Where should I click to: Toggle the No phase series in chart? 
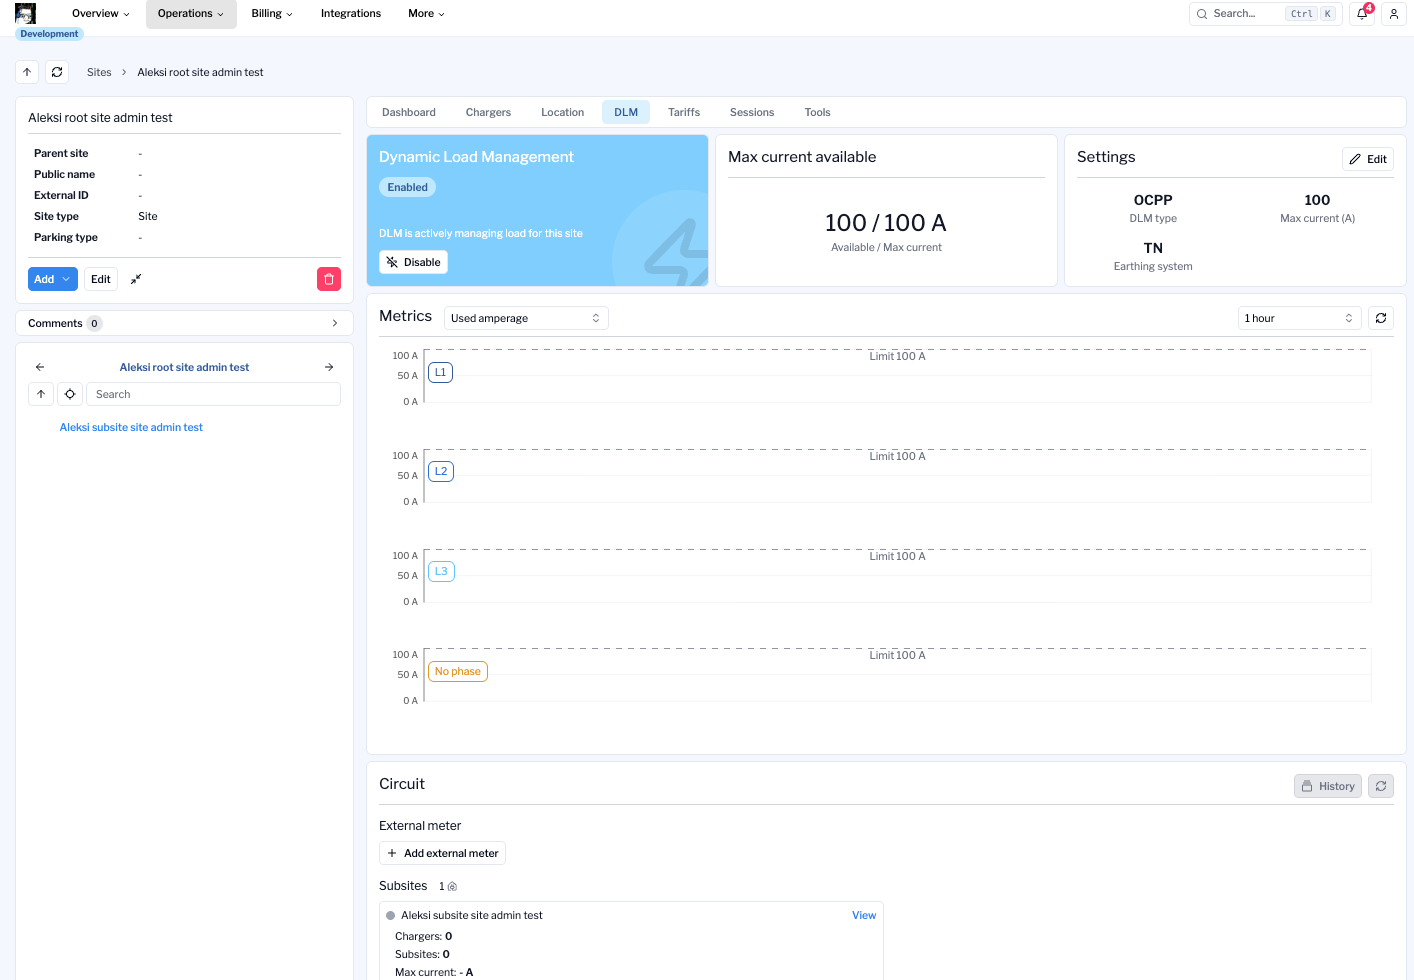point(457,671)
